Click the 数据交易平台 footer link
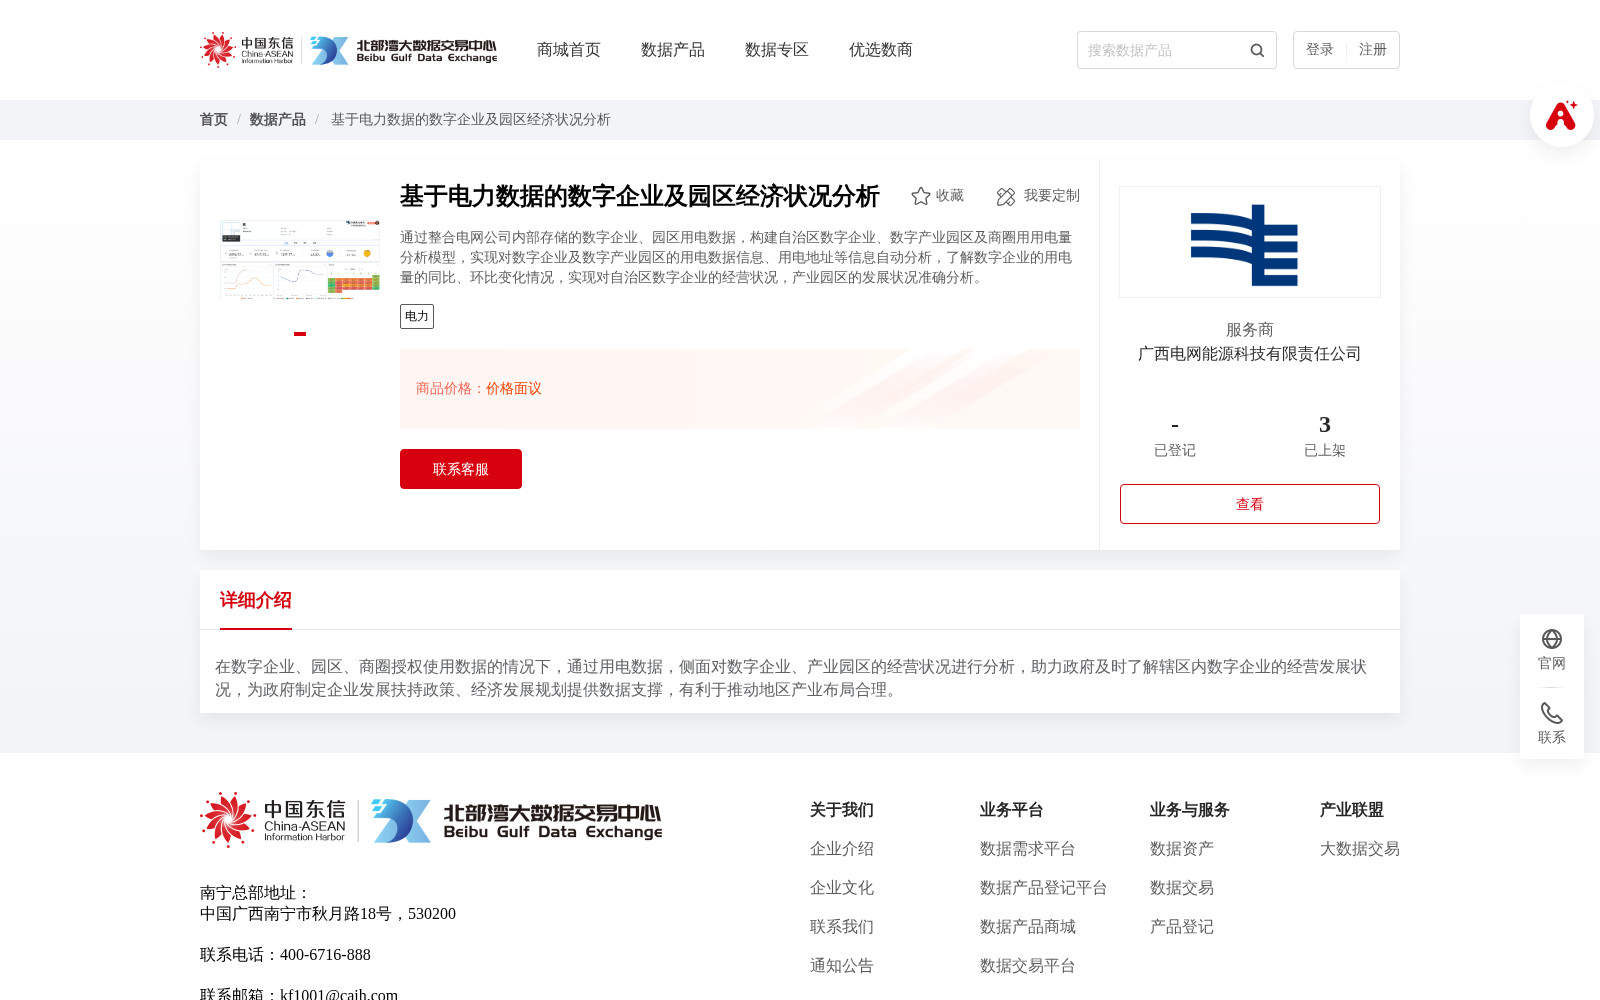This screenshot has width=1600, height=1000. coord(1028,966)
